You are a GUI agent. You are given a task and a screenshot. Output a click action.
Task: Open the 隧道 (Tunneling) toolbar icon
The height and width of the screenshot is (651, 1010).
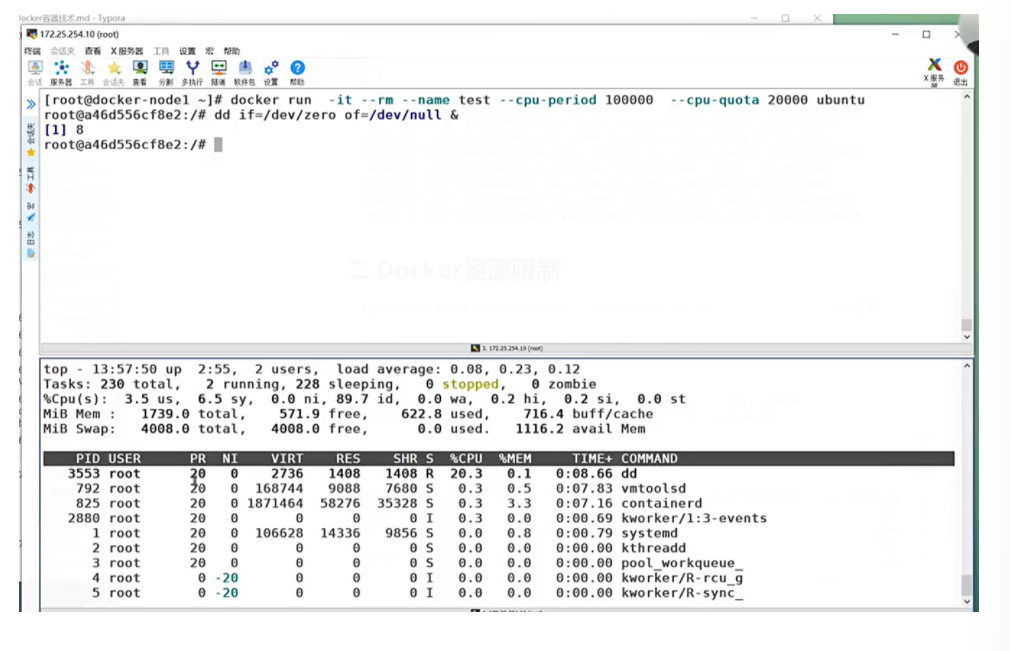pos(218,72)
